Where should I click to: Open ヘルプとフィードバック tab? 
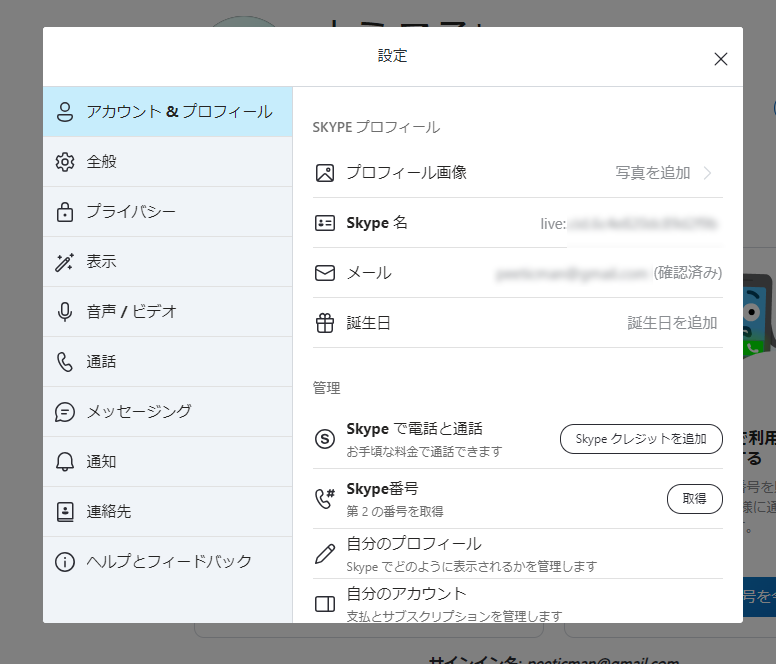(x=168, y=562)
